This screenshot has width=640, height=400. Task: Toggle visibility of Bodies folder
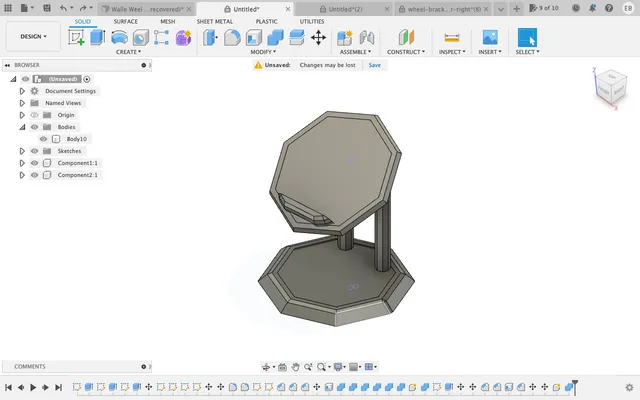point(35,127)
